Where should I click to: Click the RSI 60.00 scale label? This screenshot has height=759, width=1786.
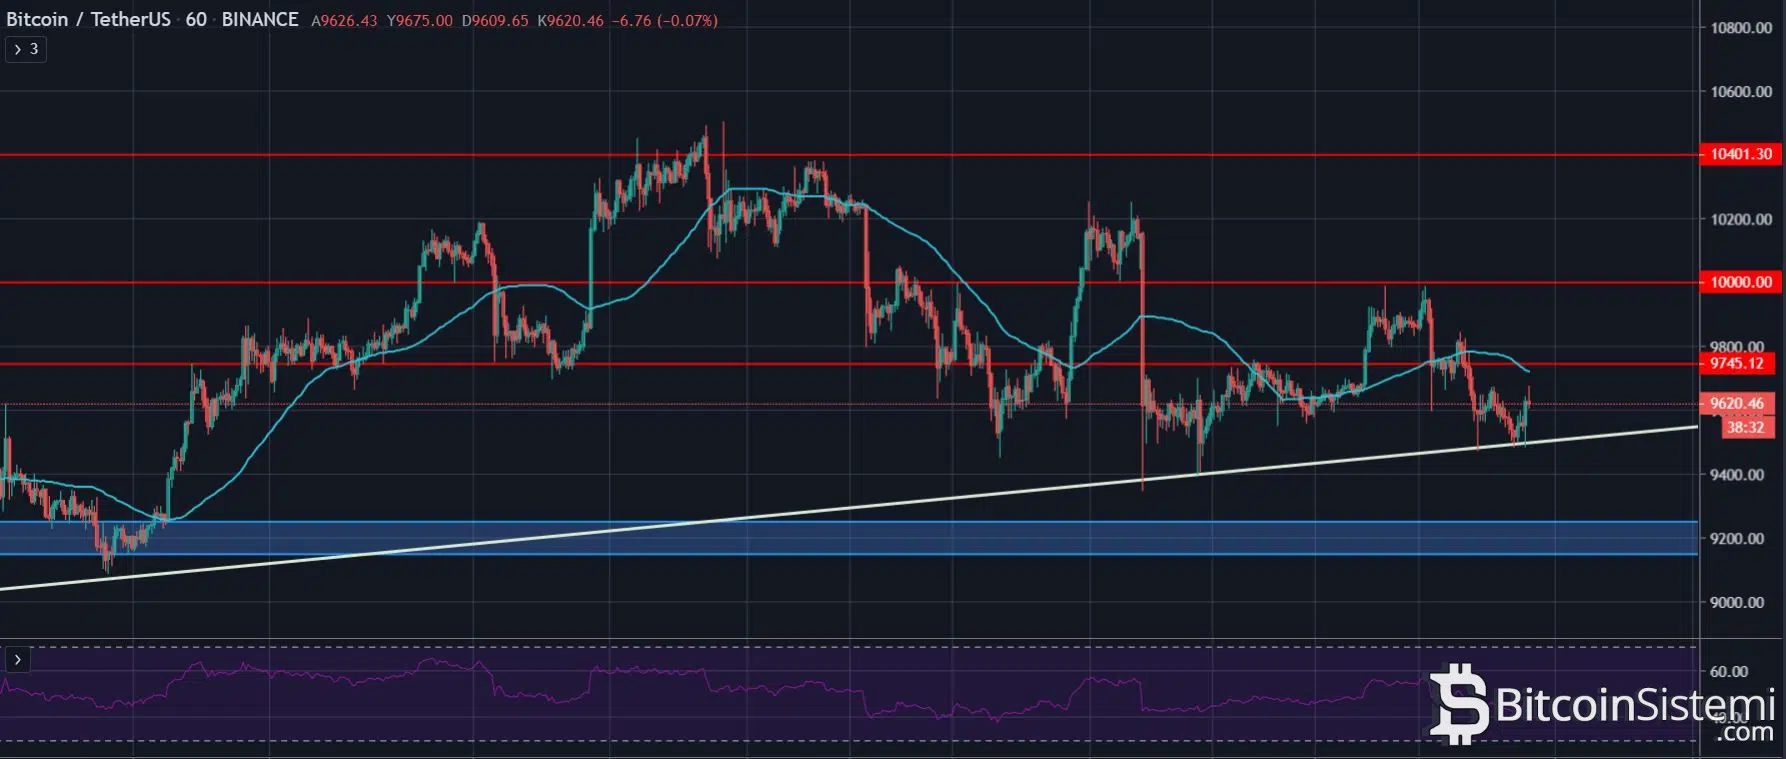(1729, 671)
